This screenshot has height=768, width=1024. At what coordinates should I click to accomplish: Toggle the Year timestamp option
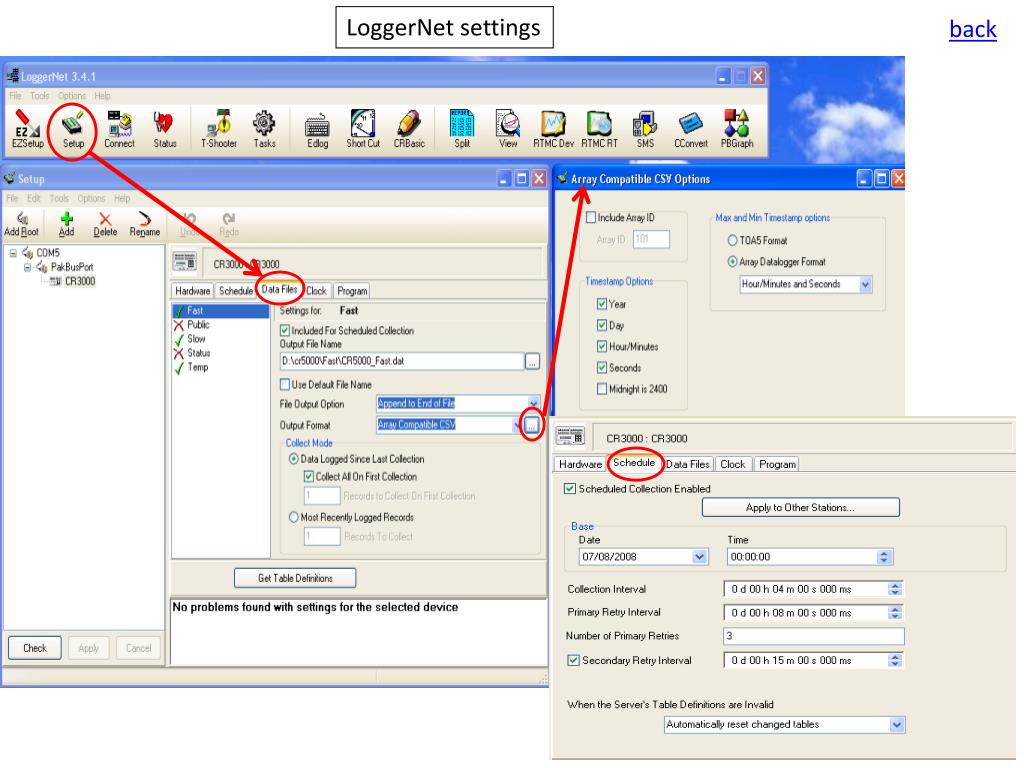coord(602,304)
